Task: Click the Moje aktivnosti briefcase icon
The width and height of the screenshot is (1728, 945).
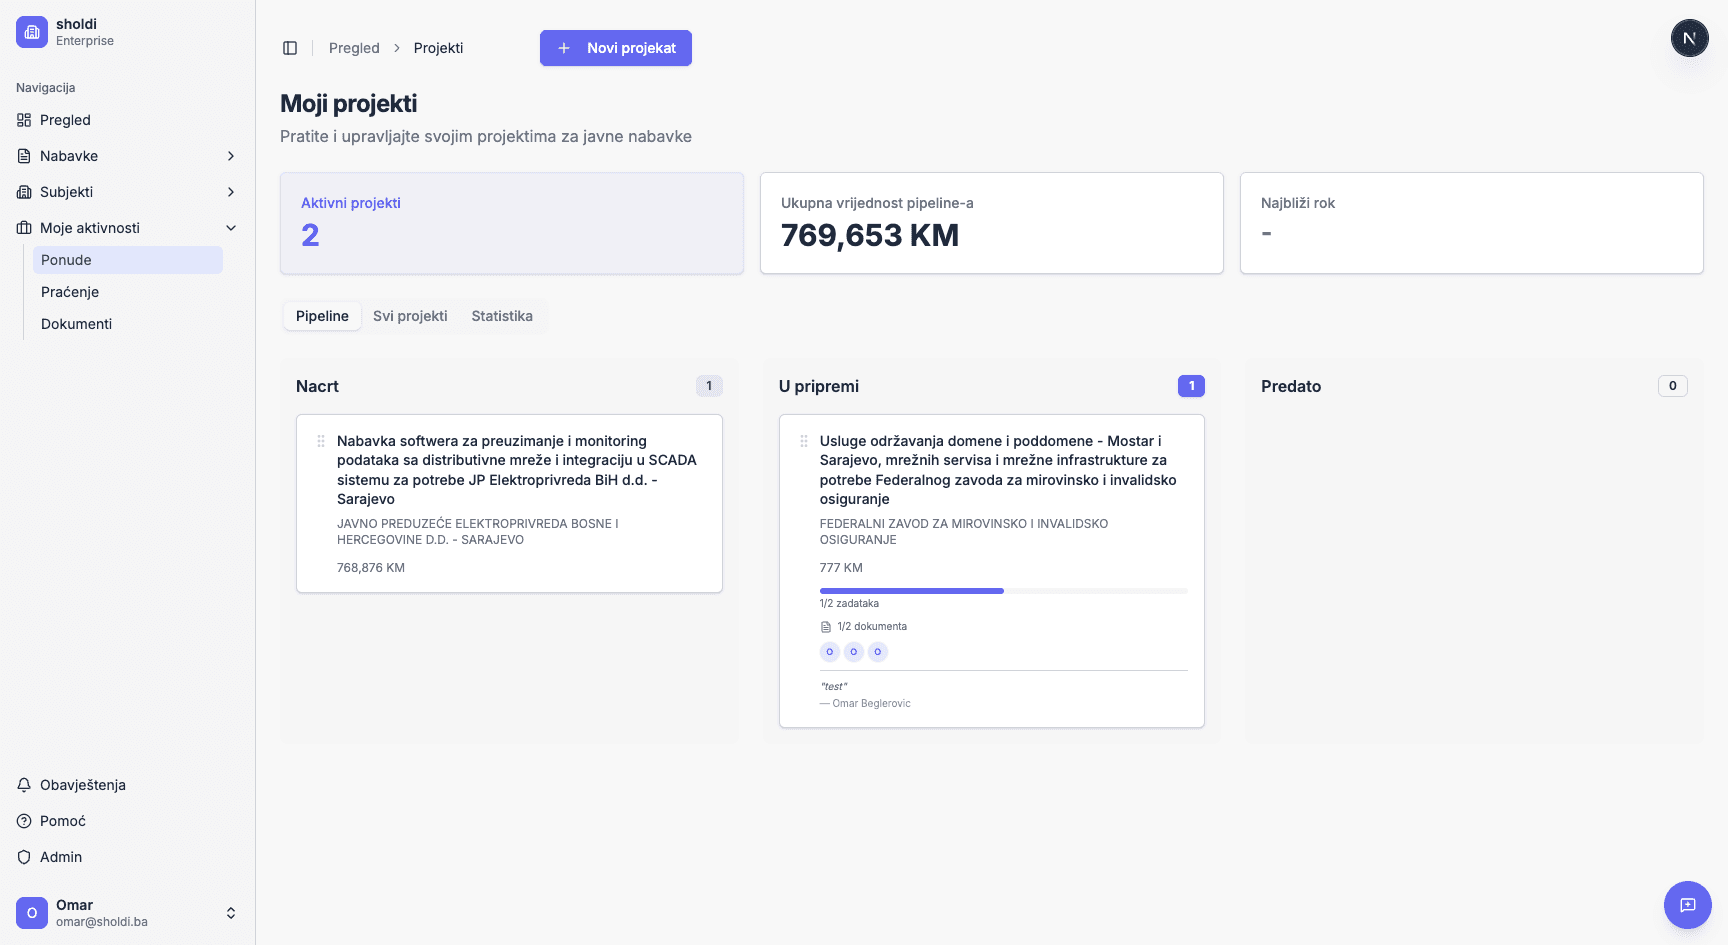Action: tap(22, 227)
